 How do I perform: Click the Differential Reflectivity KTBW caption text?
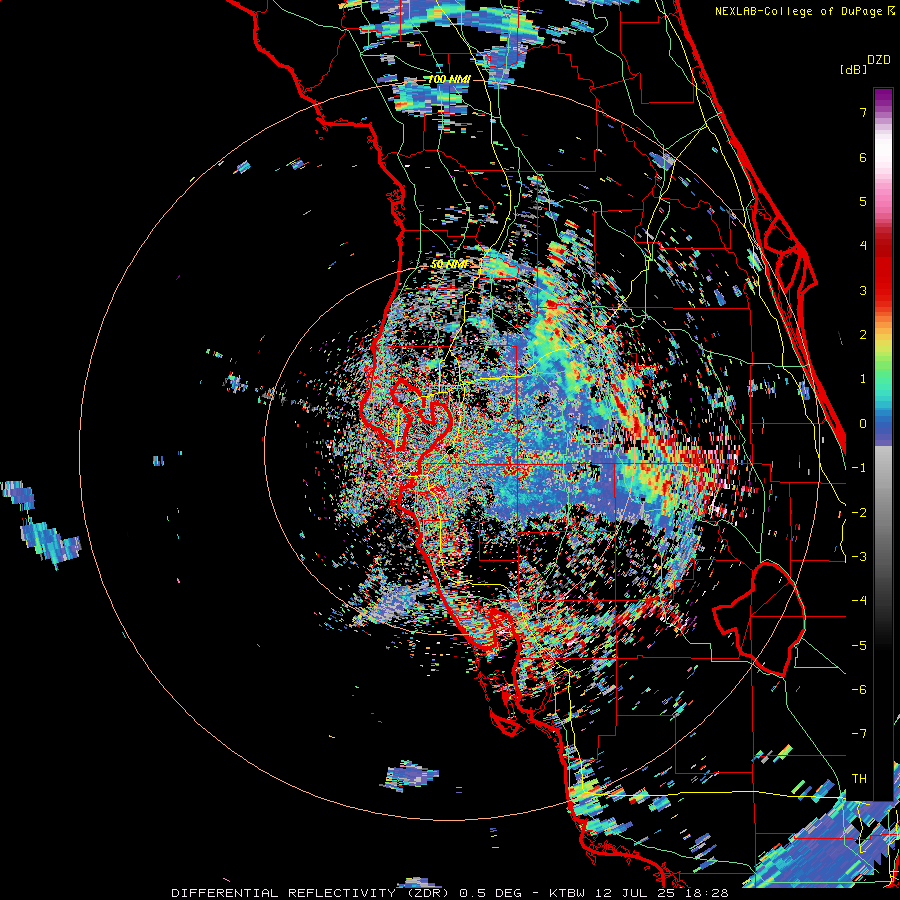point(450,893)
